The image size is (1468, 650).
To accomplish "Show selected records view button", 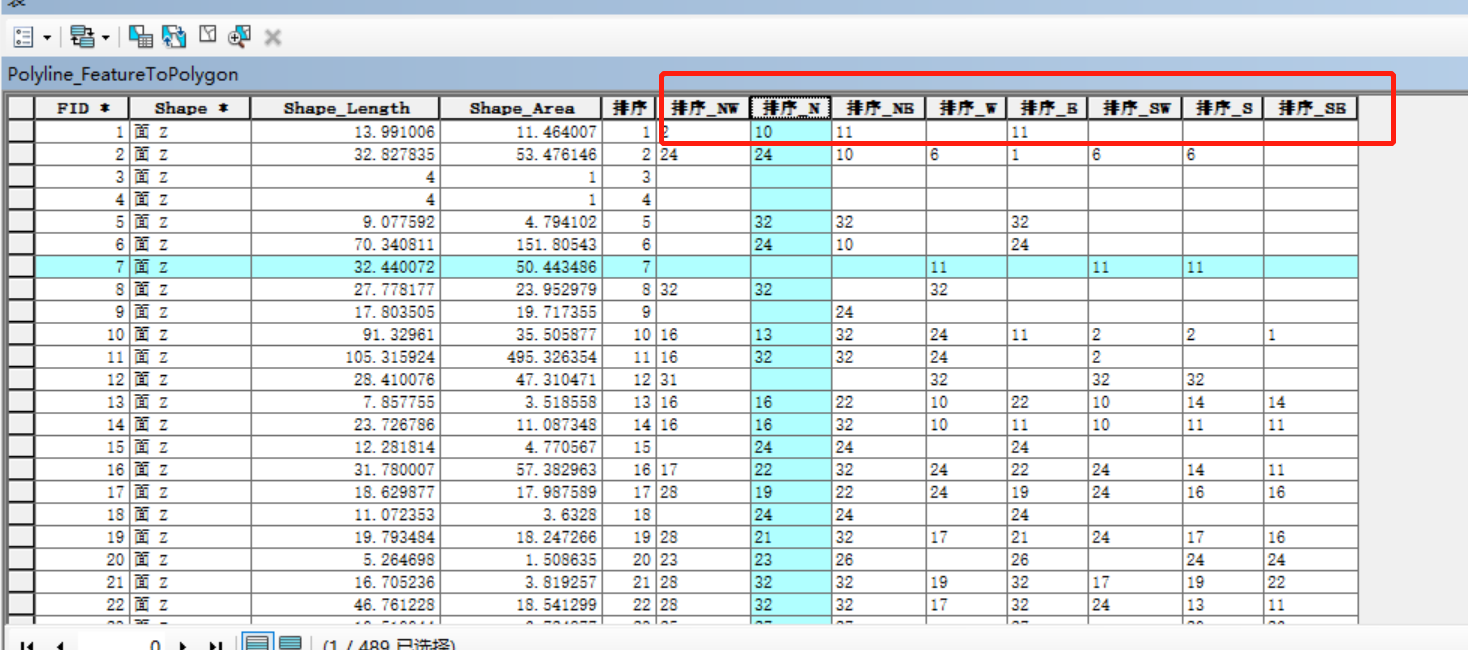I will pos(290,643).
